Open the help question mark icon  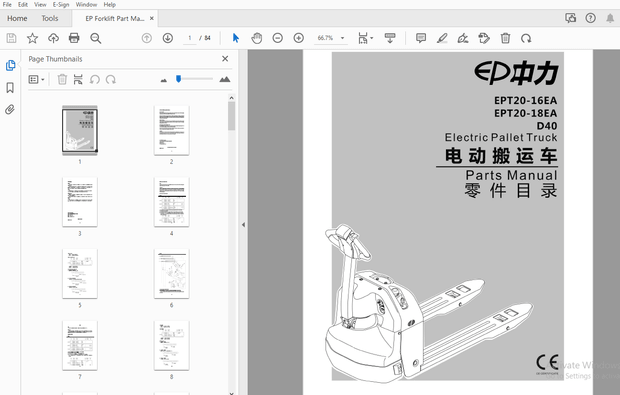pos(590,18)
